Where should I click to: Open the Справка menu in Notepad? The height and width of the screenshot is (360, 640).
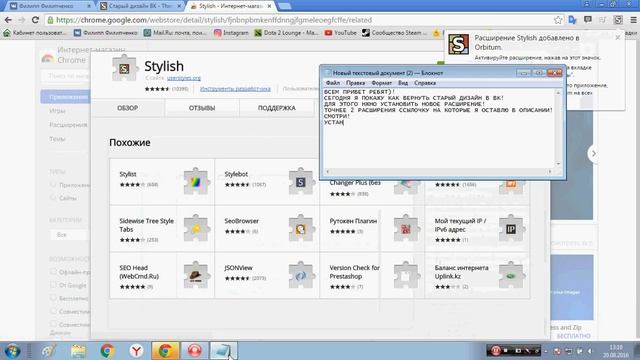click(x=425, y=83)
